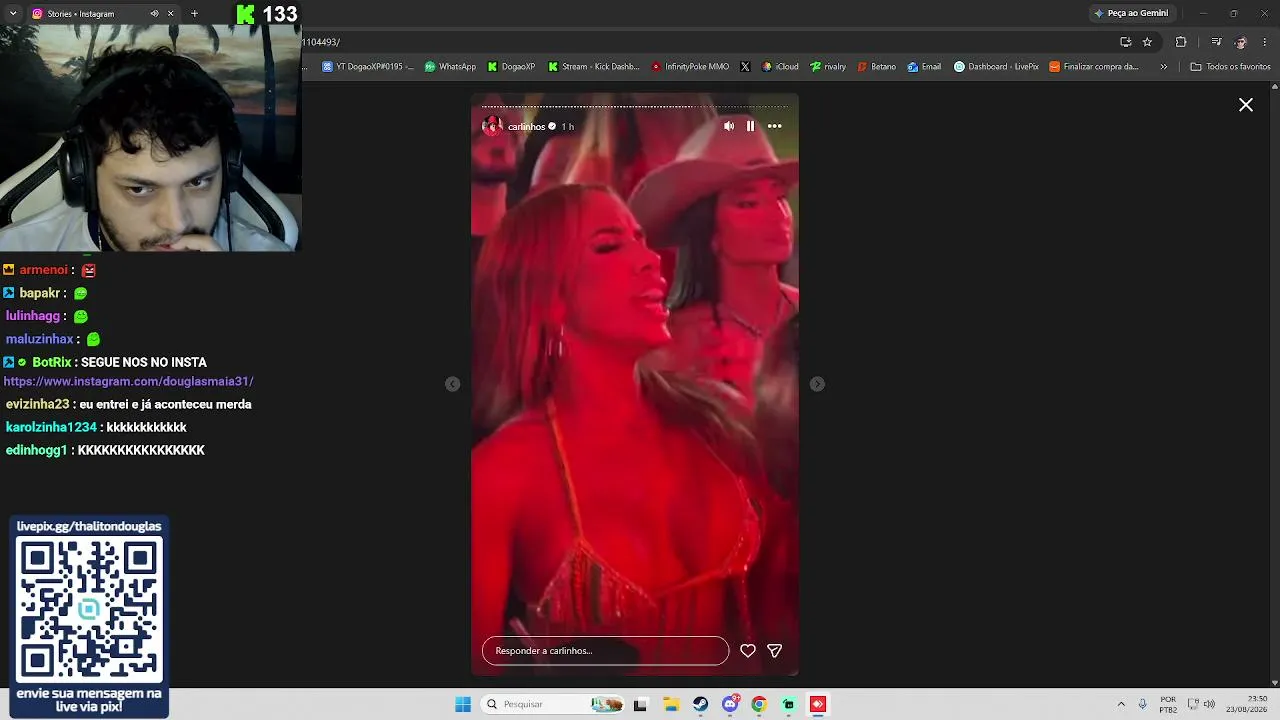The height and width of the screenshot is (720, 1280).
Task: Bookmark this page with the star
Action: point(1147,42)
